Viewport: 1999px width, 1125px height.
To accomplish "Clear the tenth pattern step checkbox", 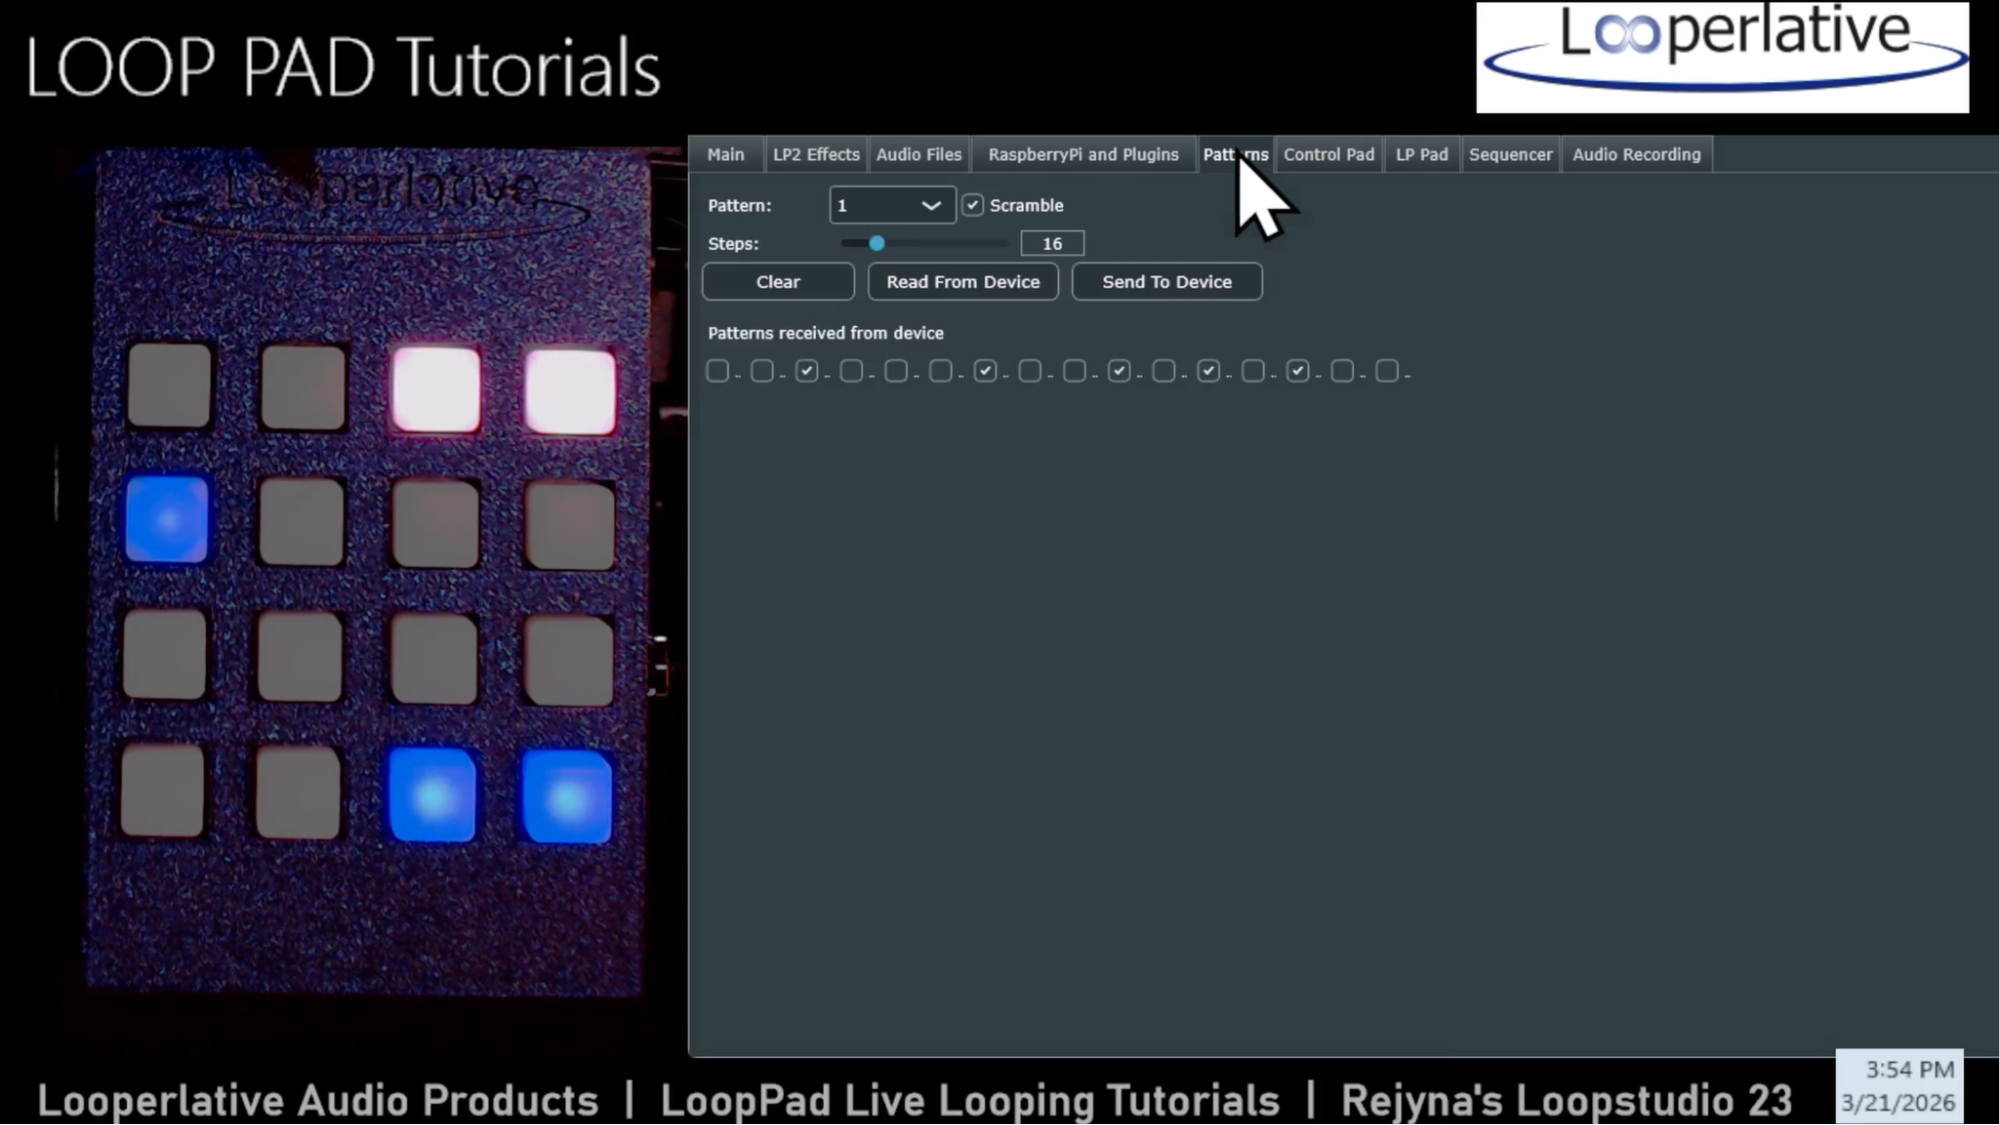I will click(x=1119, y=372).
